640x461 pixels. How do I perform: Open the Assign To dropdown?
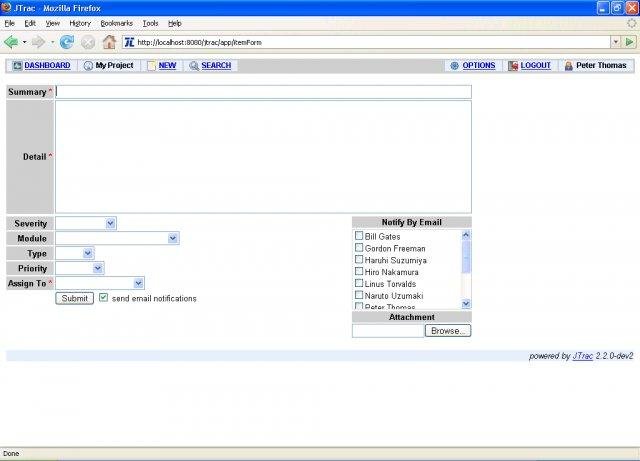138,283
